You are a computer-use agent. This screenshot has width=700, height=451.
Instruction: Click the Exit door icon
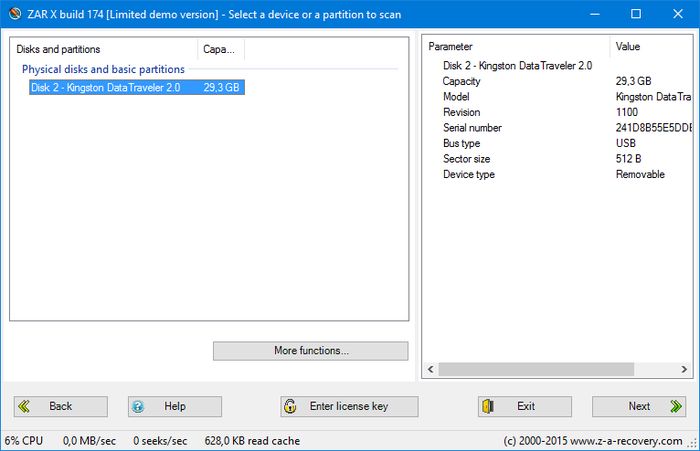(x=488, y=406)
